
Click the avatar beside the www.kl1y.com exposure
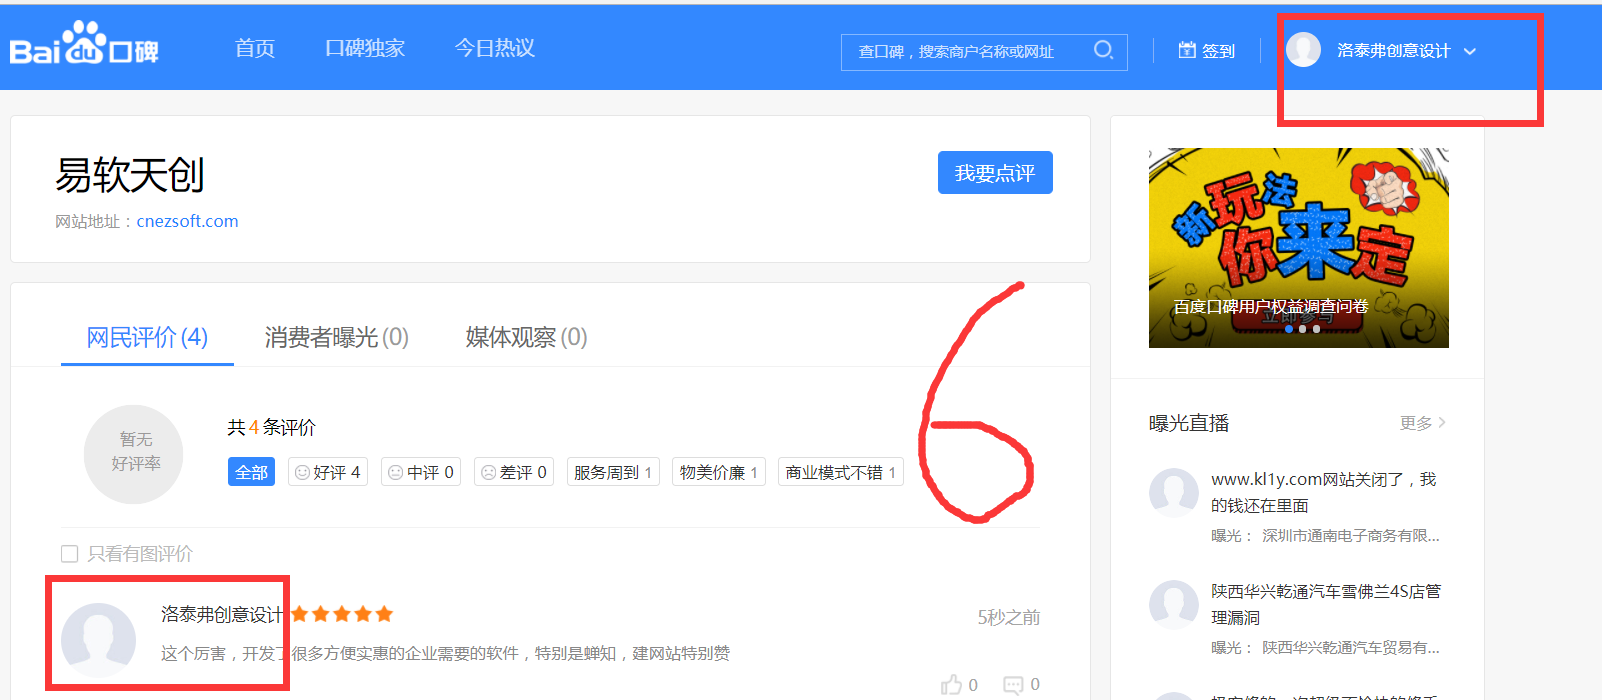(1174, 493)
